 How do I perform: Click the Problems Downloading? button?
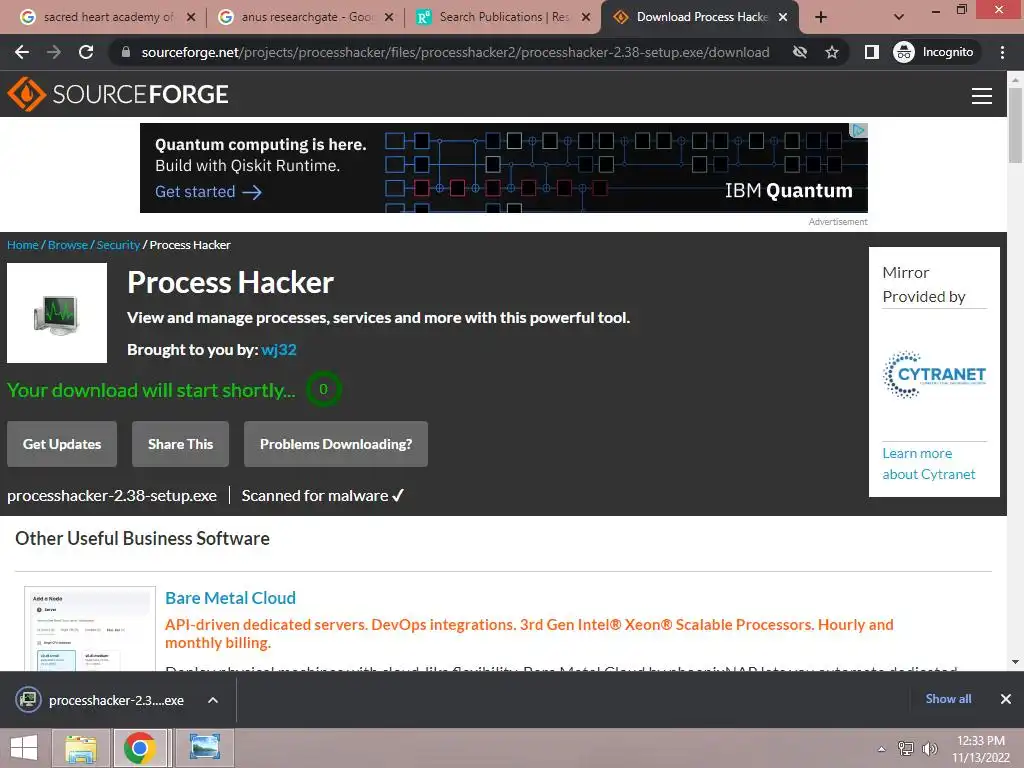(x=336, y=444)
